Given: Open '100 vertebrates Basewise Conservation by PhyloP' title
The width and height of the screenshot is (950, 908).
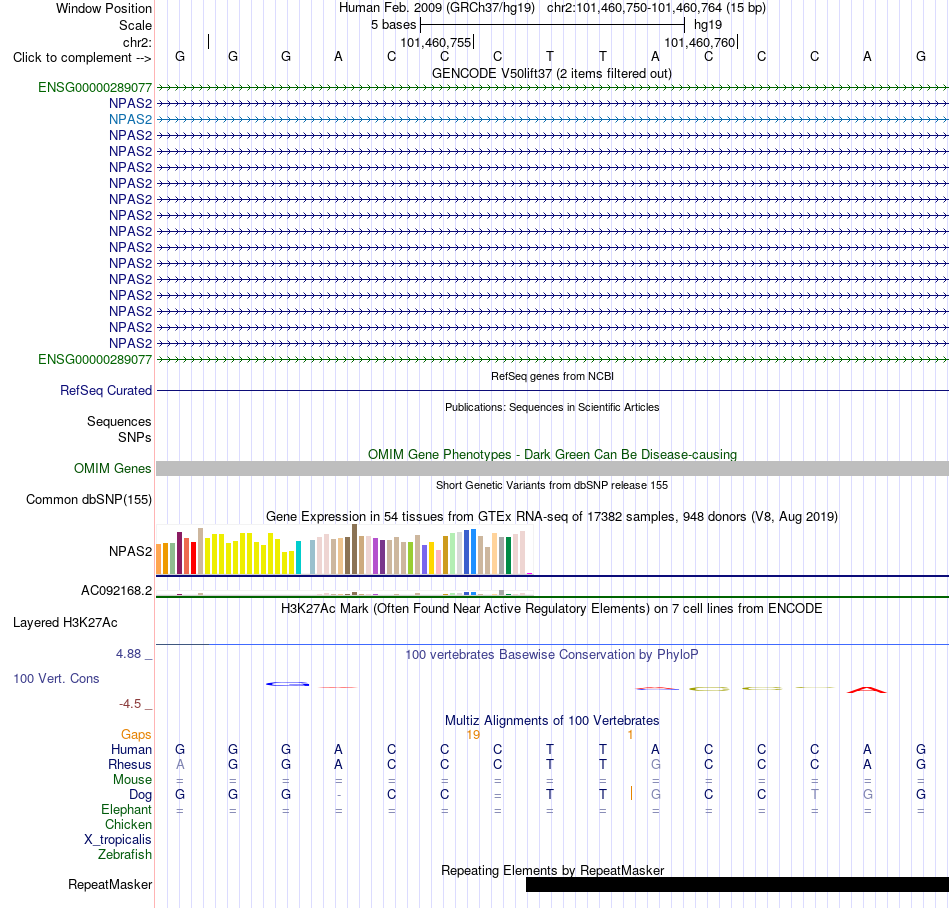Looking at the screenshot, I should 551,655.
